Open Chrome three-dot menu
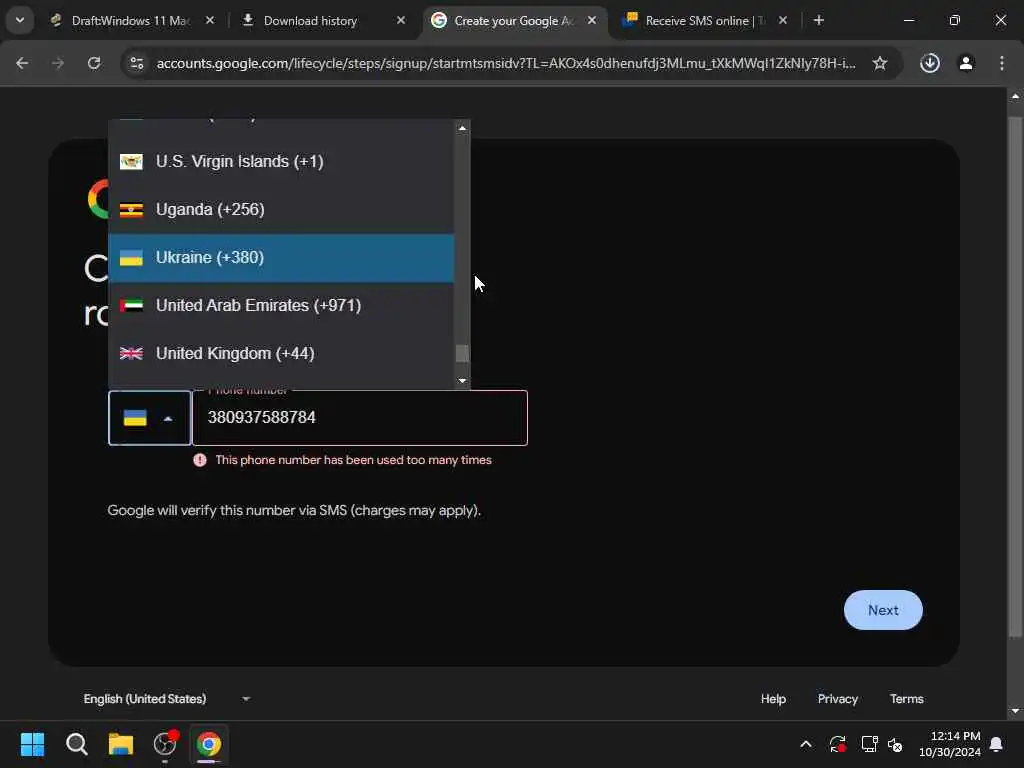Viewport: 1024px width, 768px height. pyautogui.click(x=1002, y=63)
